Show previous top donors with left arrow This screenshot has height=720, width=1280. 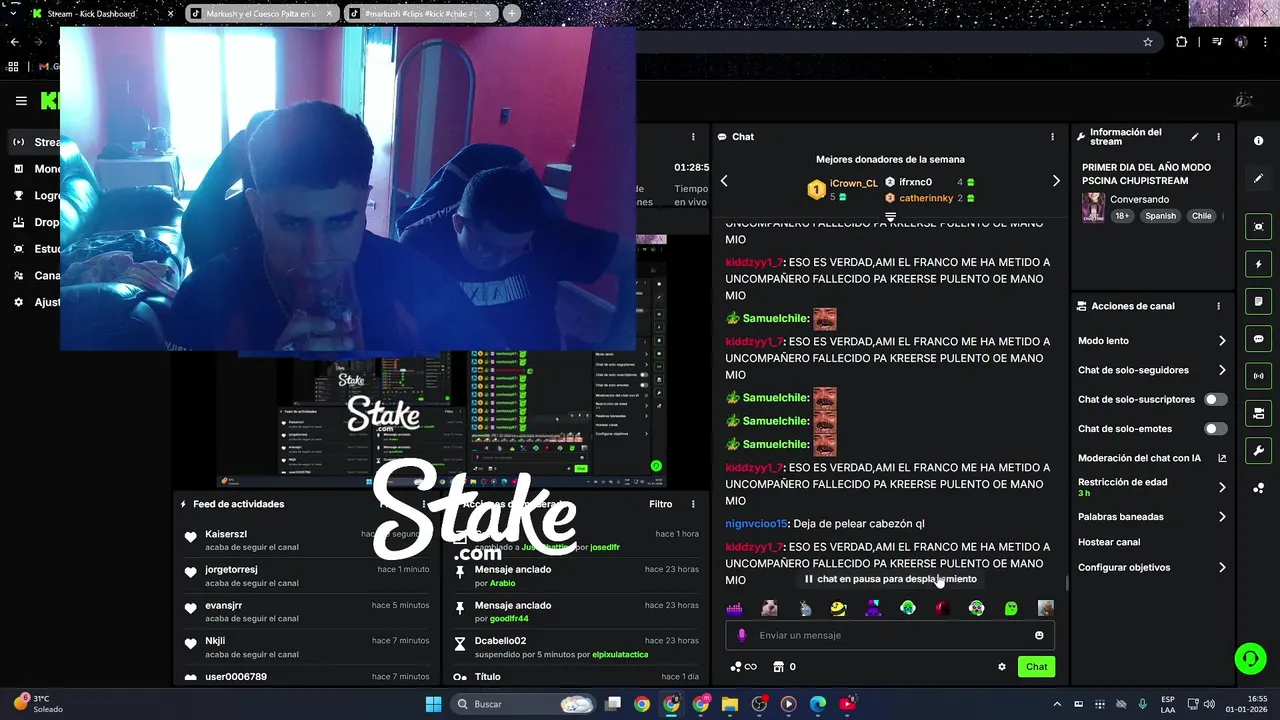point(724,181)
